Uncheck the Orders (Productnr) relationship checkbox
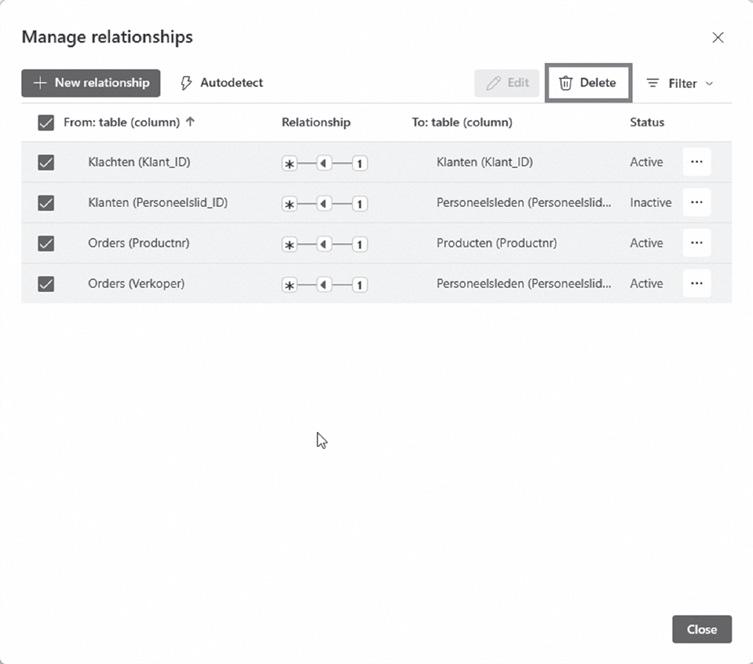This screenshot has height=664, width=753. coord(45,243)
